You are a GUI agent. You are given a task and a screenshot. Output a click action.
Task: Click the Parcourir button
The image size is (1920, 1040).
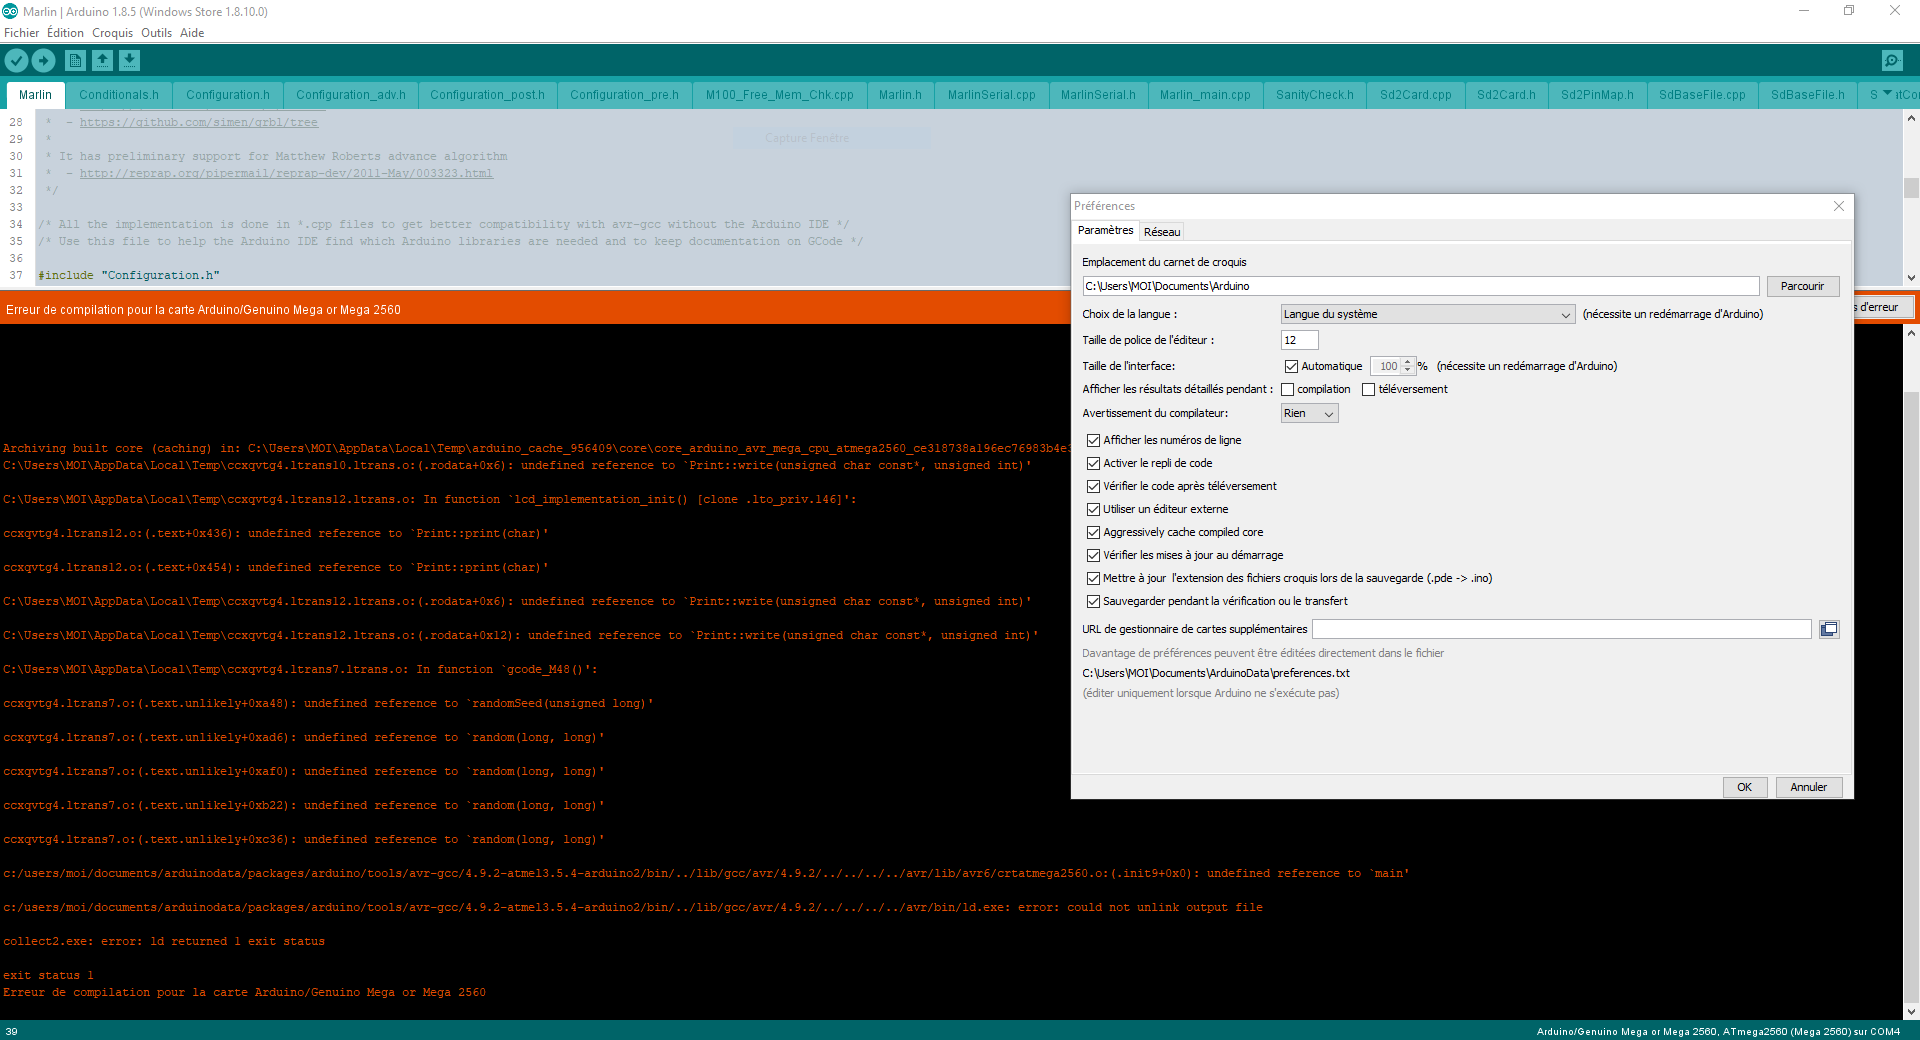1802,286
